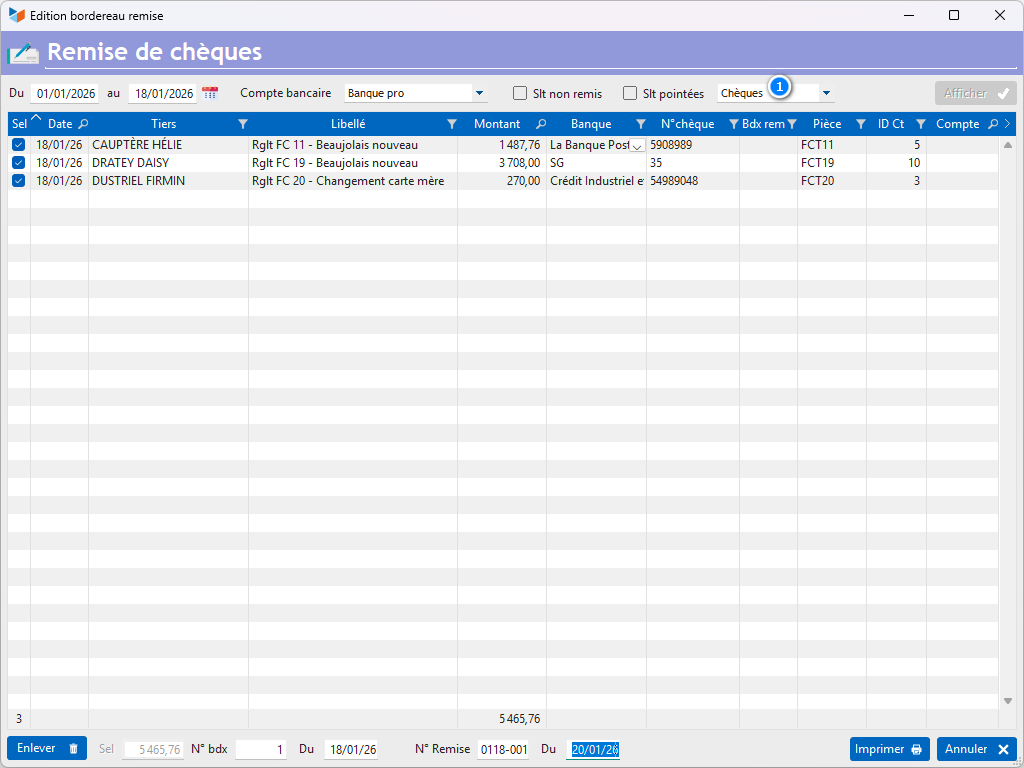Click search icon in Montant column
Screen dimensions: 1024x768
coord(541,125)
